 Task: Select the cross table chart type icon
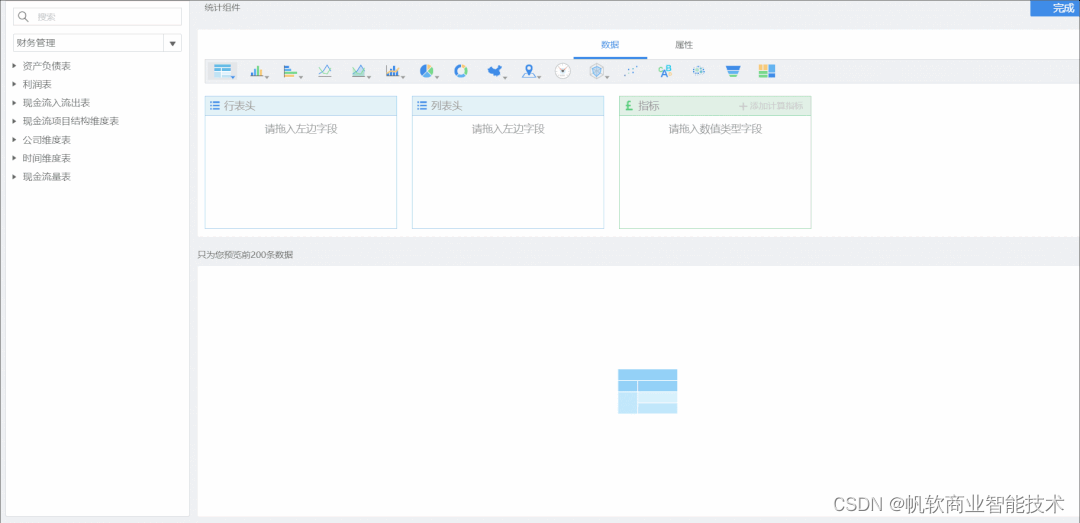pyautogui.click(x=222, y=71)
